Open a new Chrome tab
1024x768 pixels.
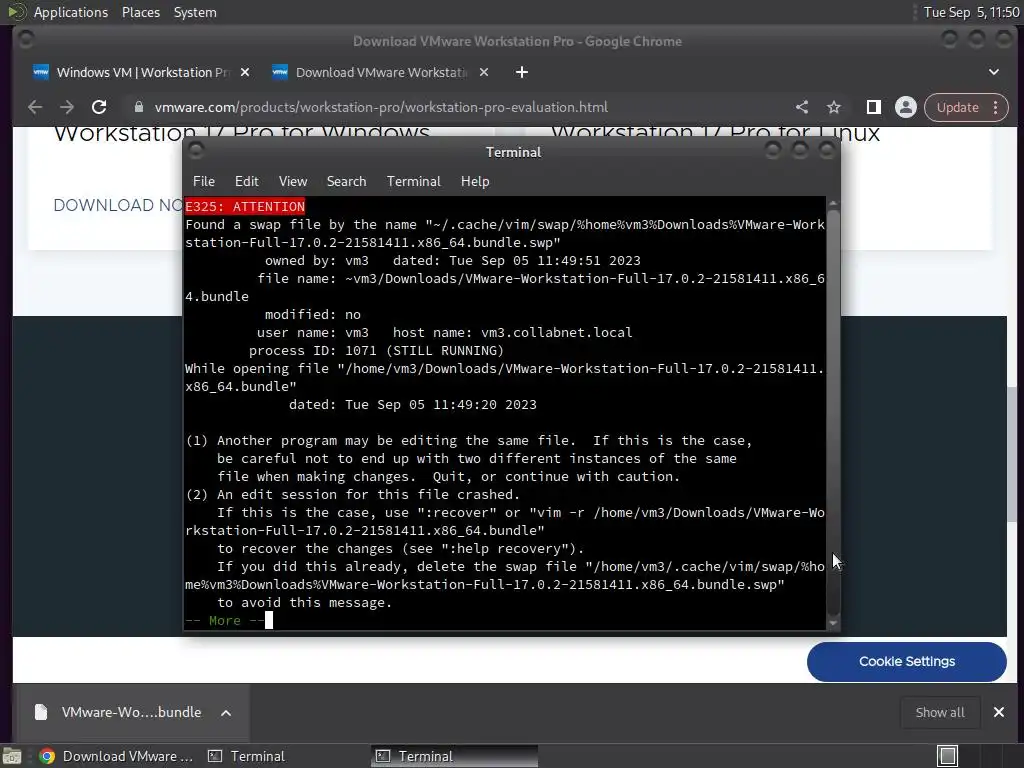pyautogui.click(x=522, y=72)
